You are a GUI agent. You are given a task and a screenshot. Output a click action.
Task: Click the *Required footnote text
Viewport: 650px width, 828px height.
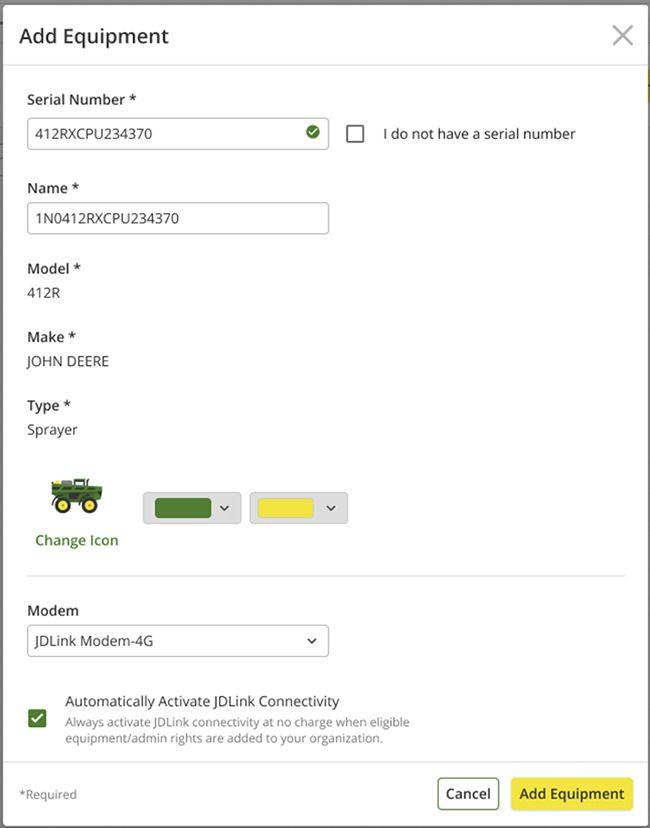point(48,794)
